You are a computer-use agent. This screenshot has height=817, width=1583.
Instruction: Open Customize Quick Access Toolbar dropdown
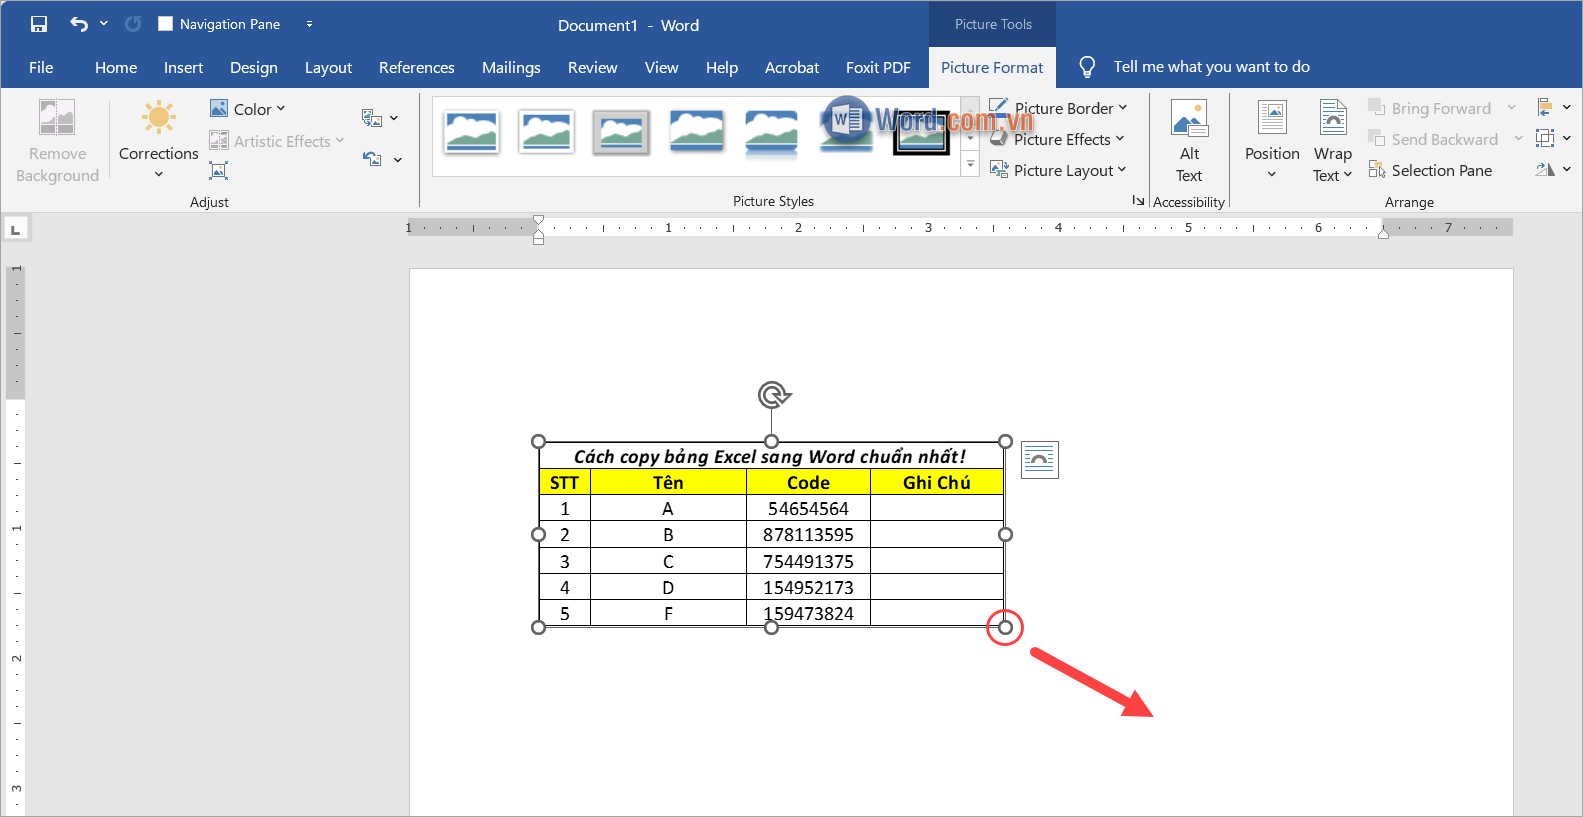(309, 24)
